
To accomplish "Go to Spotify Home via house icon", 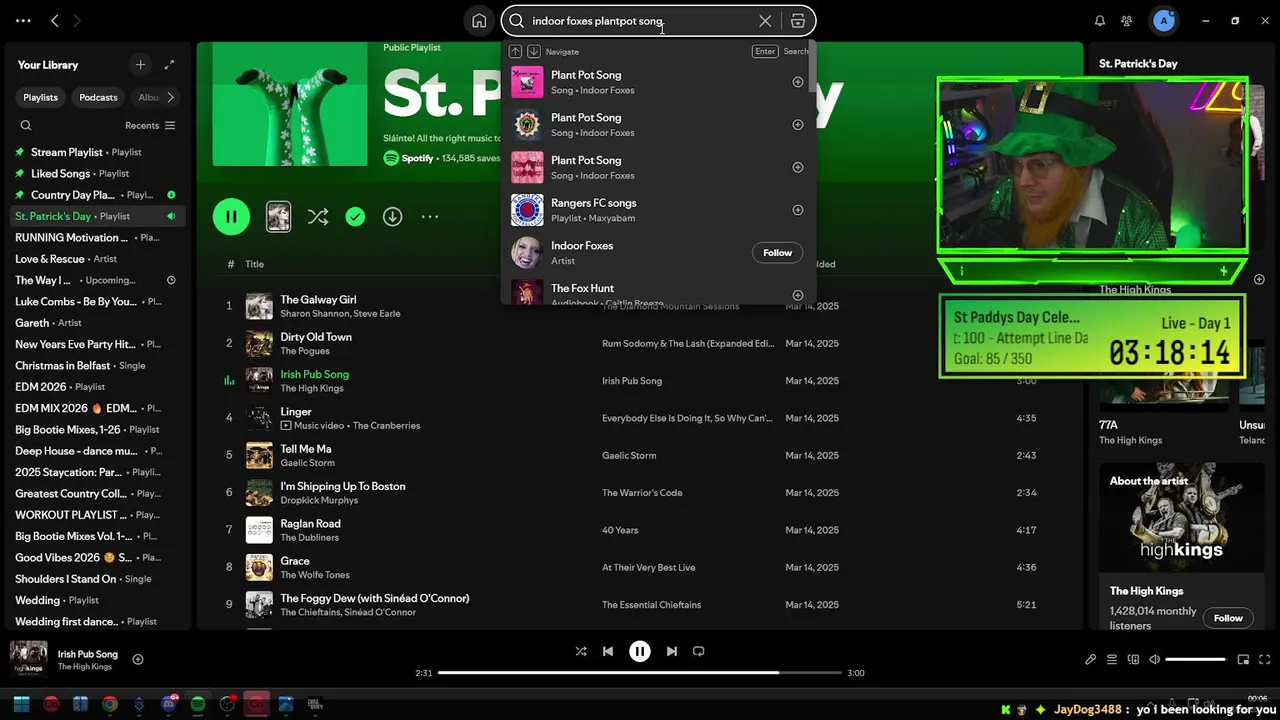I will click(479, 21).
